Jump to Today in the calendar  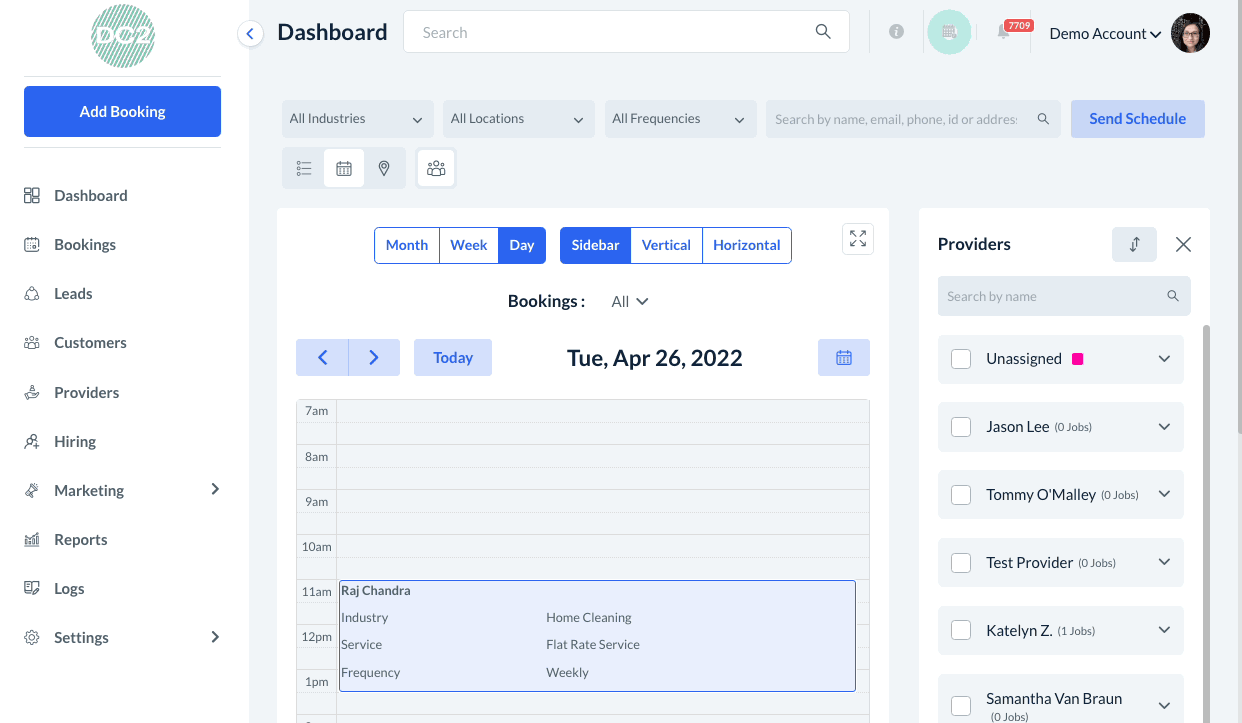point(453,358)
